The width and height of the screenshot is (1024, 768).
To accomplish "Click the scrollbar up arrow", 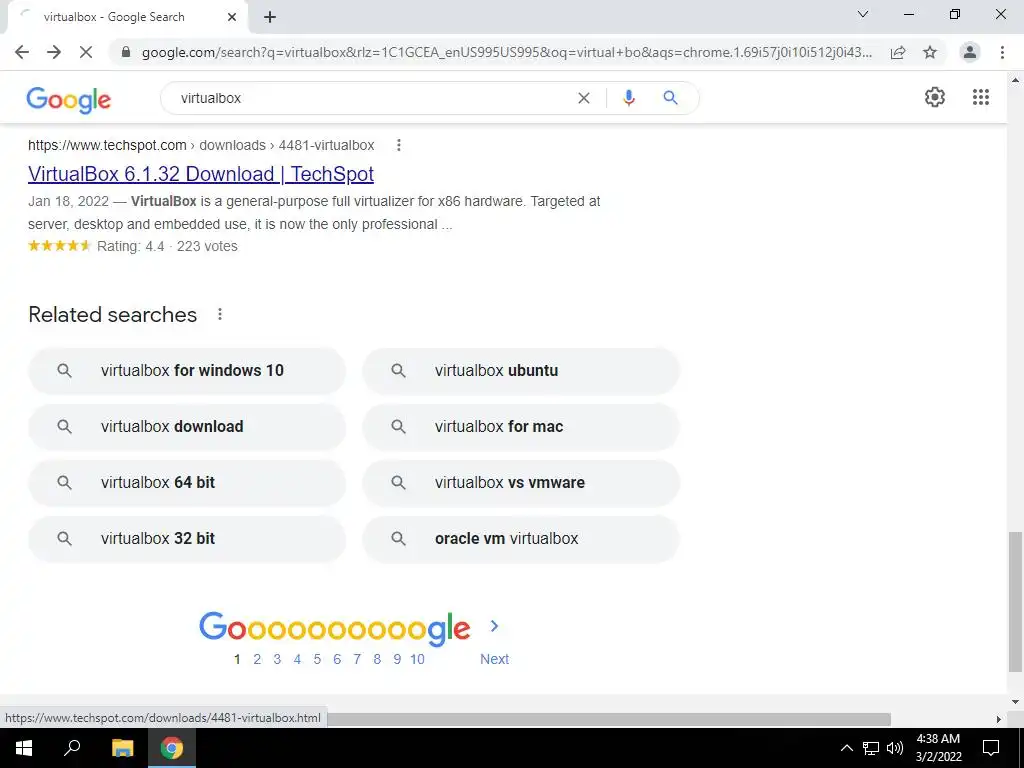I will pyautogui.click(x=1015, y=80).
